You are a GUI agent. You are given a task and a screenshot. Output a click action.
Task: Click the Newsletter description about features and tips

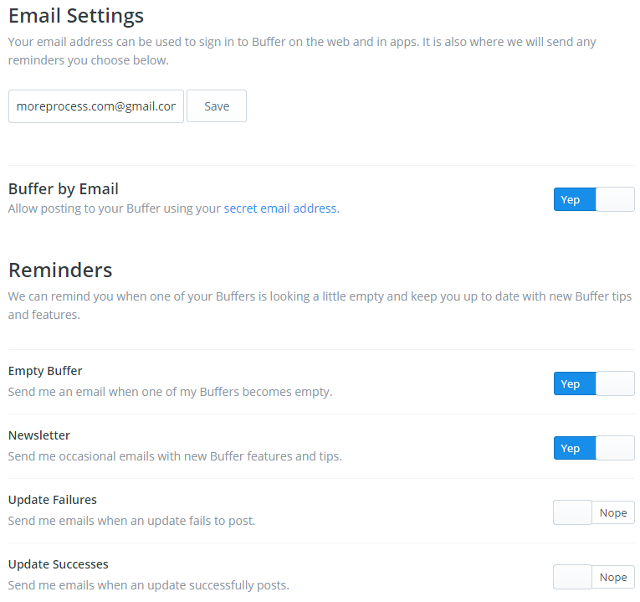click(x=175, y=457)
